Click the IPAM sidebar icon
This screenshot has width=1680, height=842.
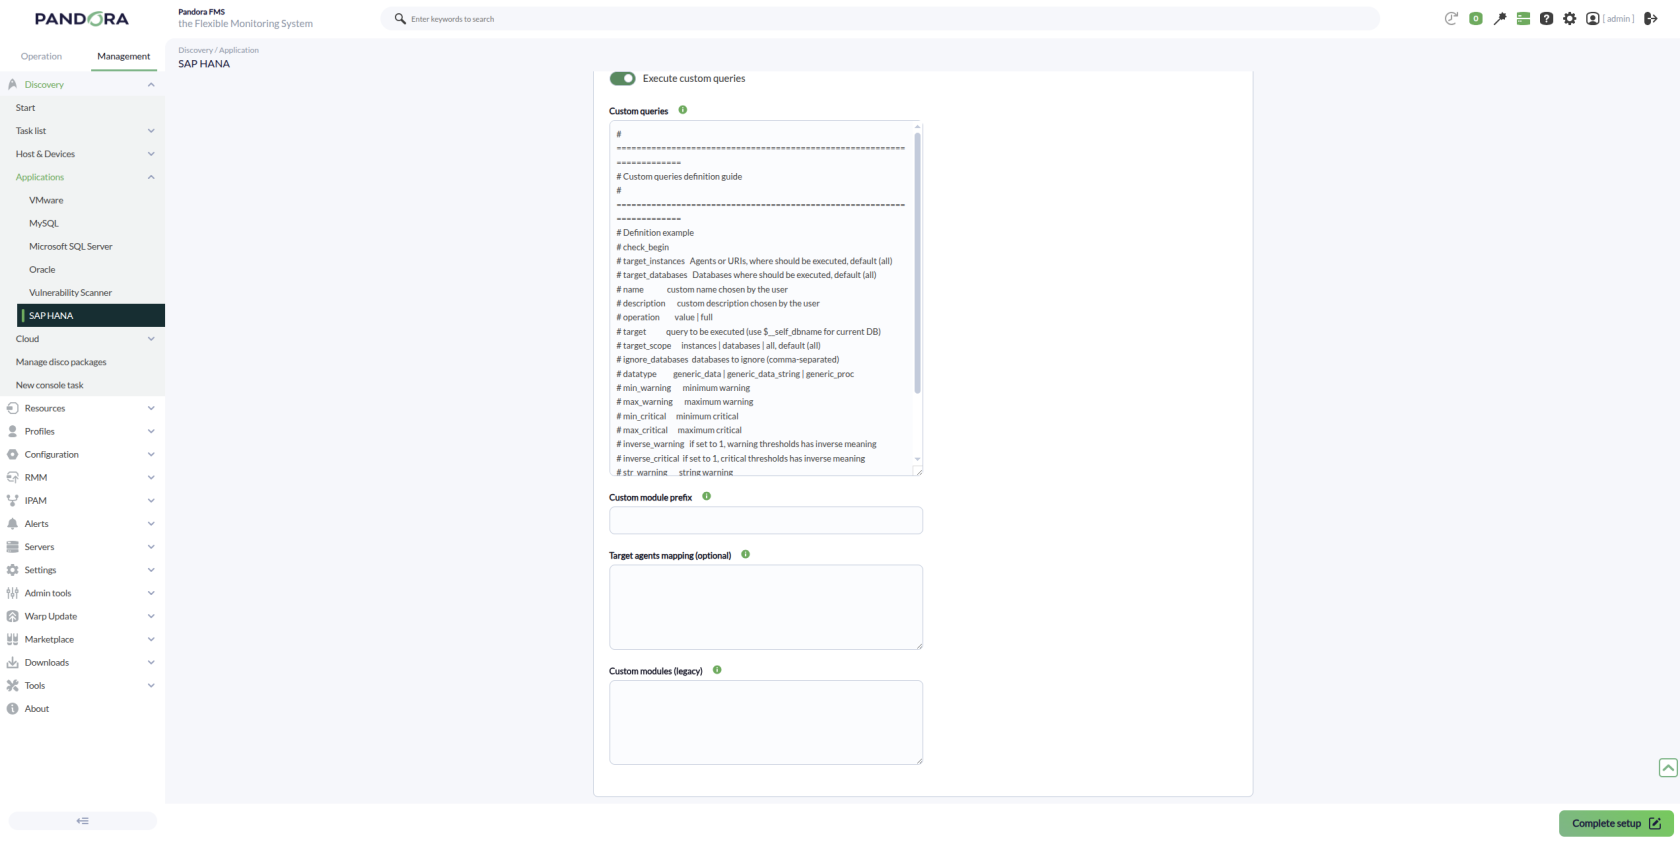(13, 500)
